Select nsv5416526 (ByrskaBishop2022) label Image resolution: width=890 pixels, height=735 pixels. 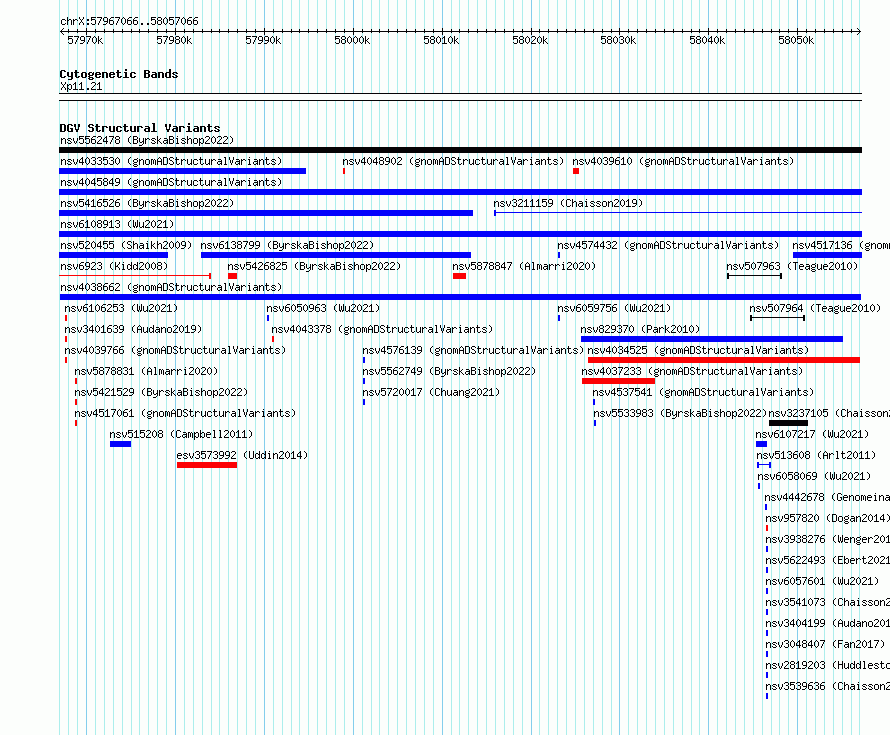pos(147,203)
